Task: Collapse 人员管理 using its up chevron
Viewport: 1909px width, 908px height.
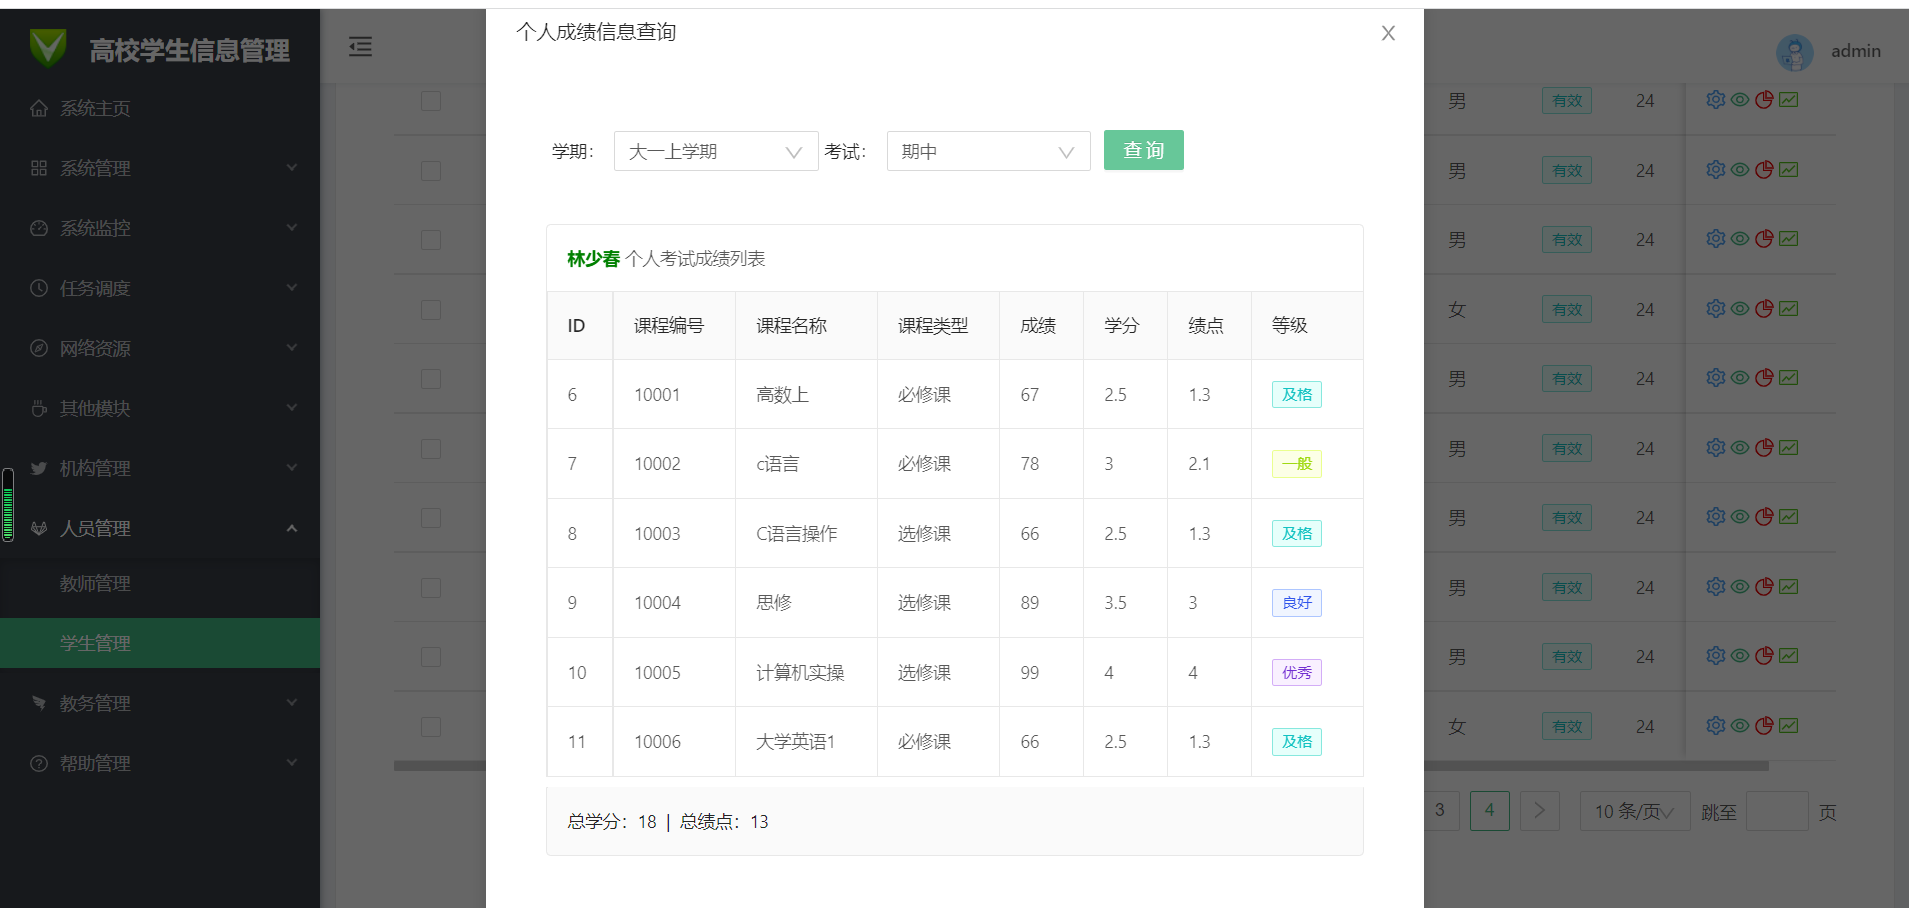Action: pos(292,527)
